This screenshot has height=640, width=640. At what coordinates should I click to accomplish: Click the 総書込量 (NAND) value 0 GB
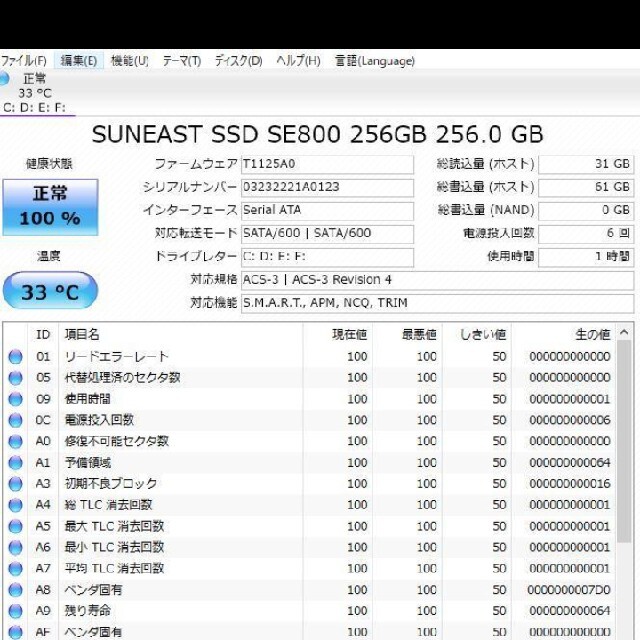tap(586, 211)
